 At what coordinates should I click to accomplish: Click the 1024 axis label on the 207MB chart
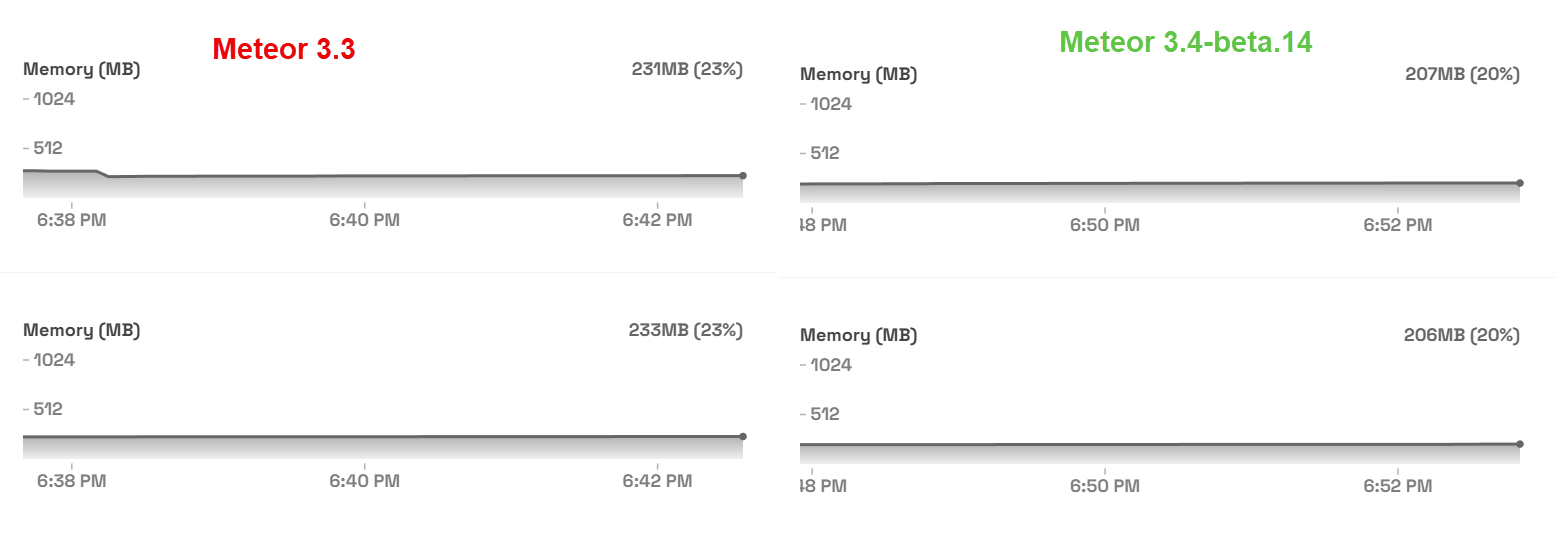coord(831,104)
